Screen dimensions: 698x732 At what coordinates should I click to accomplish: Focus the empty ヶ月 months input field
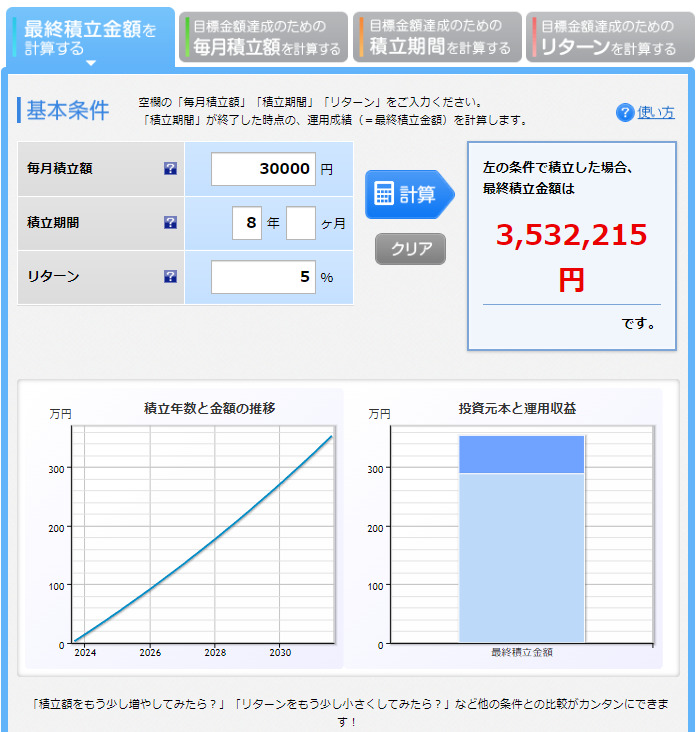click(301, 223)
